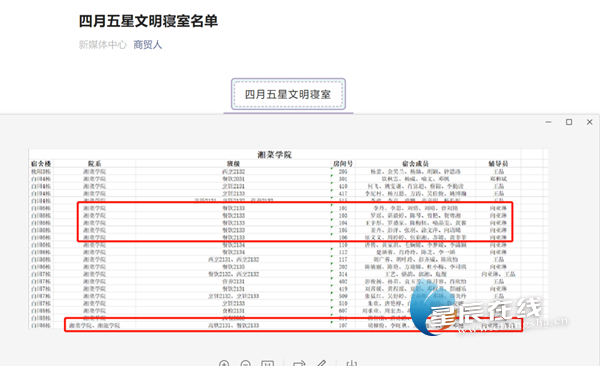This screenshot has width=600, height=366.
Task: Click the 新媒体中心 author label
Action: click(x=103, y=45)
